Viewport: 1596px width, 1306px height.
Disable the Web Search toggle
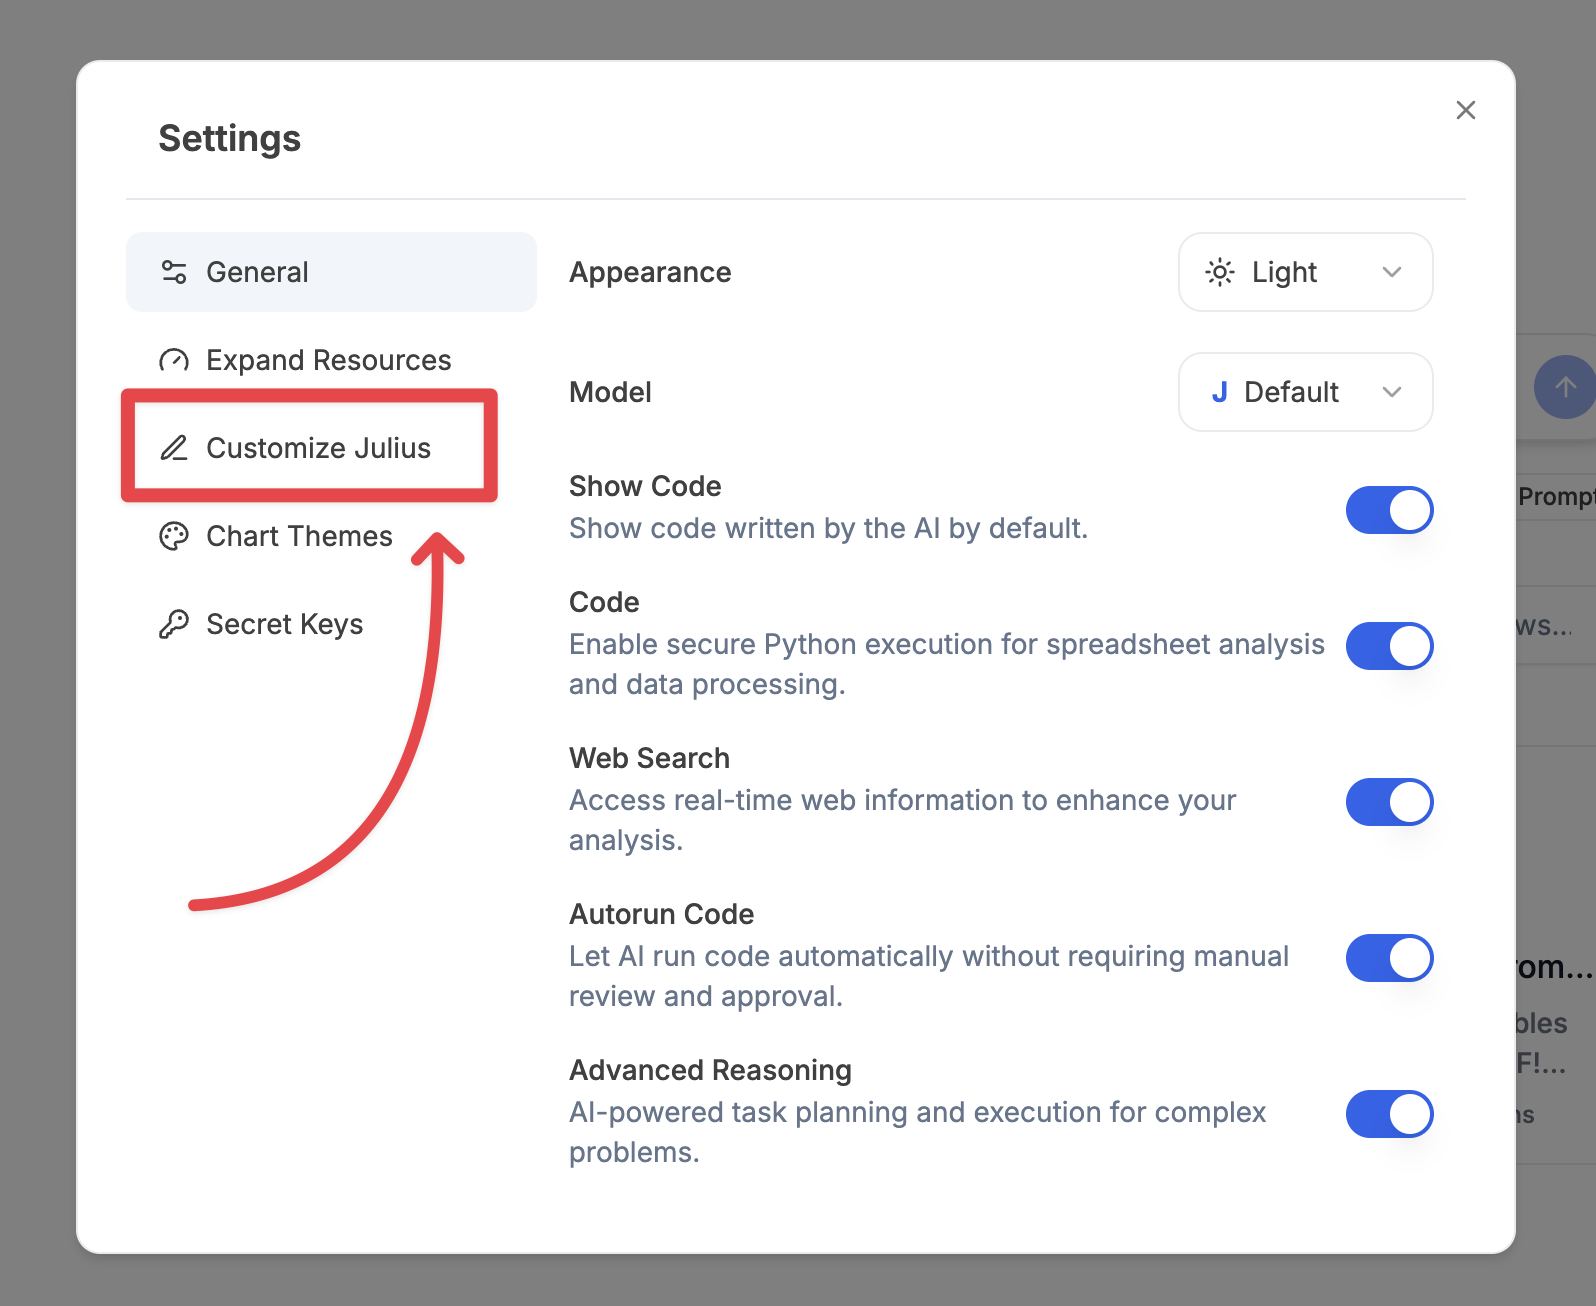tap(1390, 802)
